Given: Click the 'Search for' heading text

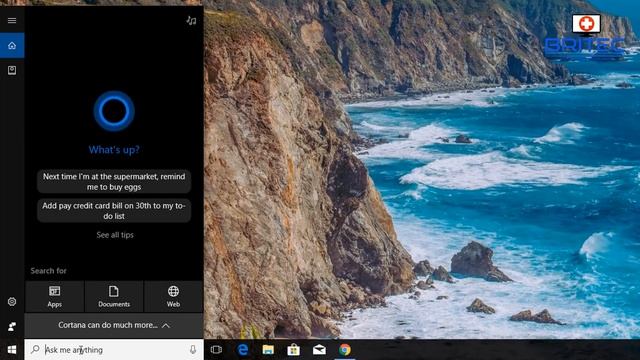Looking at the screenshot, I should [48, 271].
